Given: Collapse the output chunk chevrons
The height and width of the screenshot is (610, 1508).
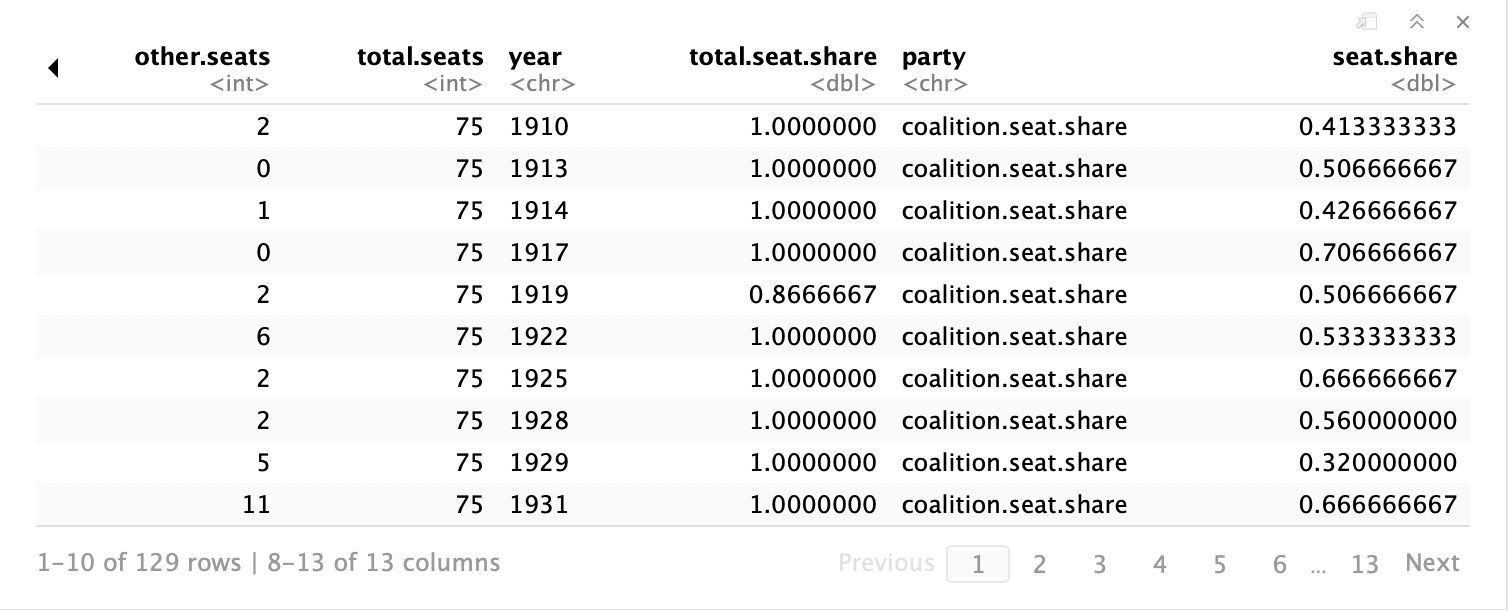Looking at the screenshot, I should [1416, 22].
